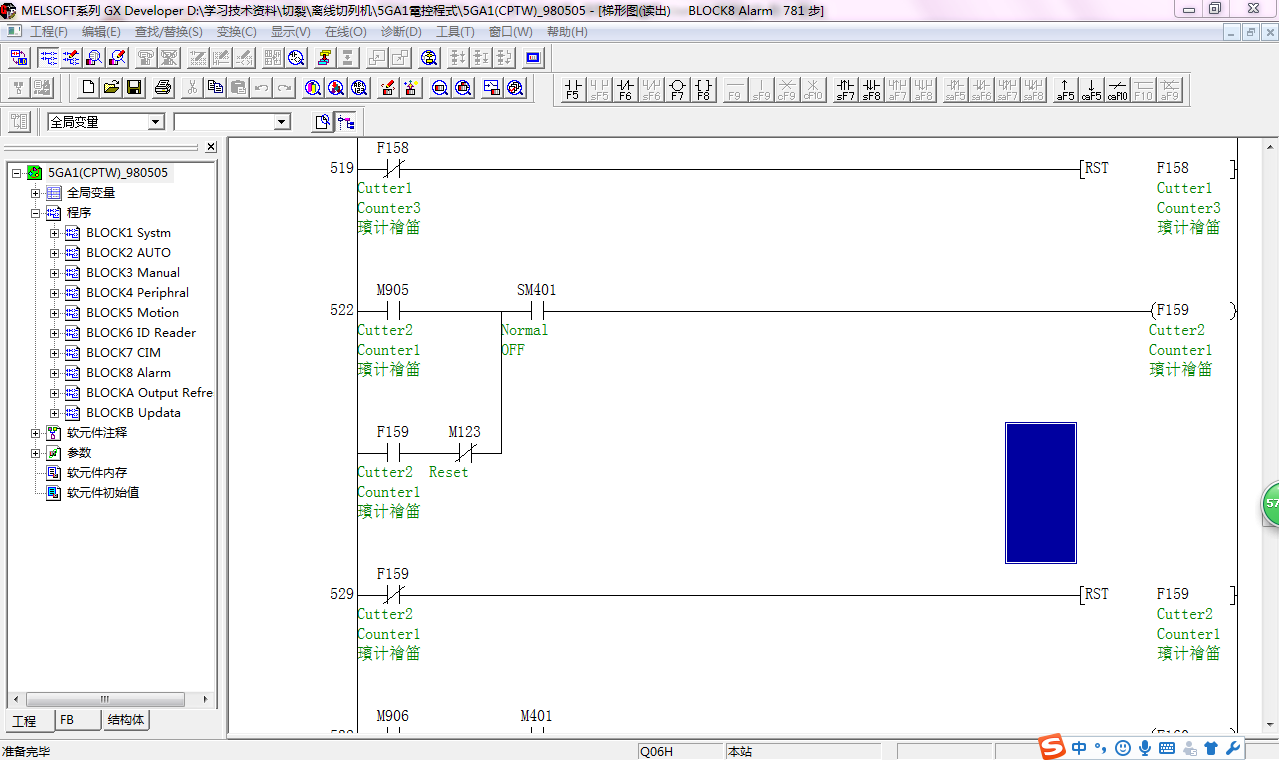Insert a normally open contact (F5)
This screenshot has height=760, width=1279.
coord(572,89)
